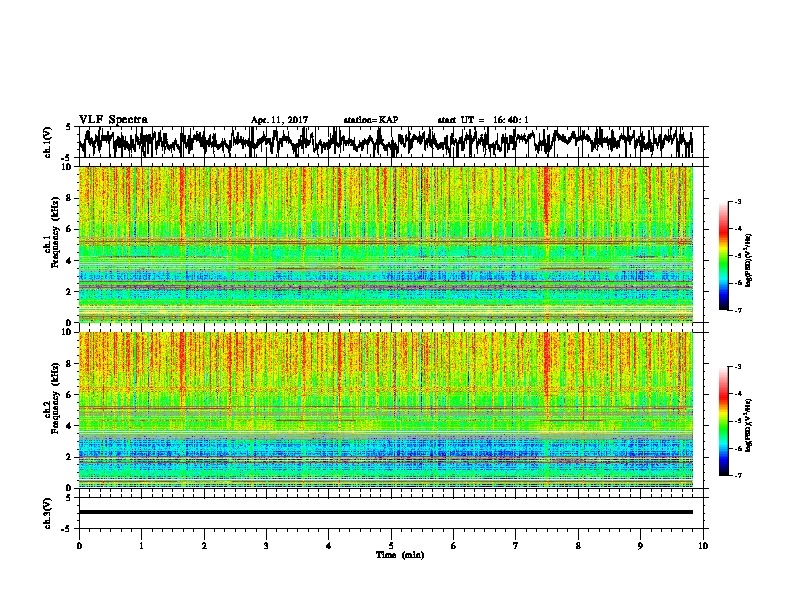The image size is (792, 612).
Task: Click the time axis tick label "5"
Action: point(391,546)
